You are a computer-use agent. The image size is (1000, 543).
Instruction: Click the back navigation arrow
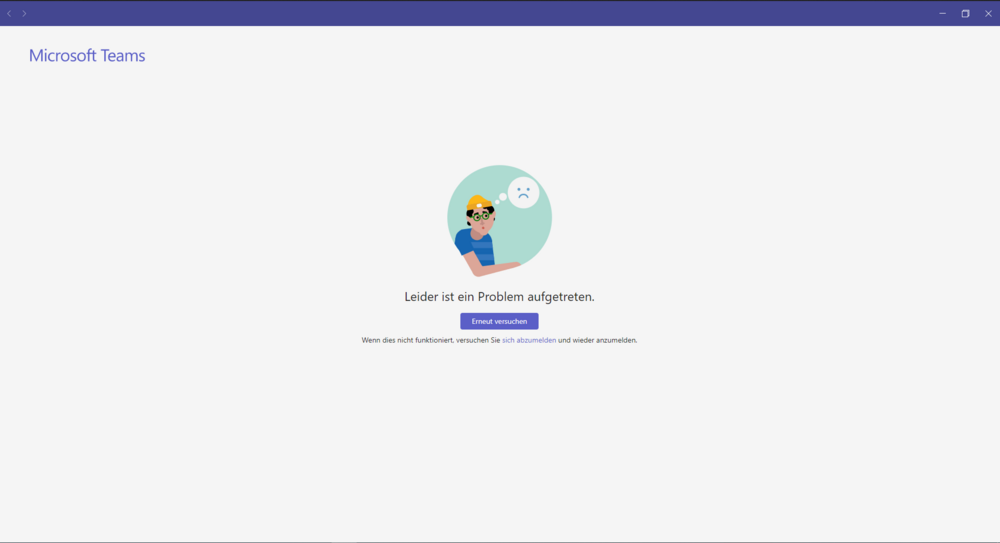click(x=9, y=13)
